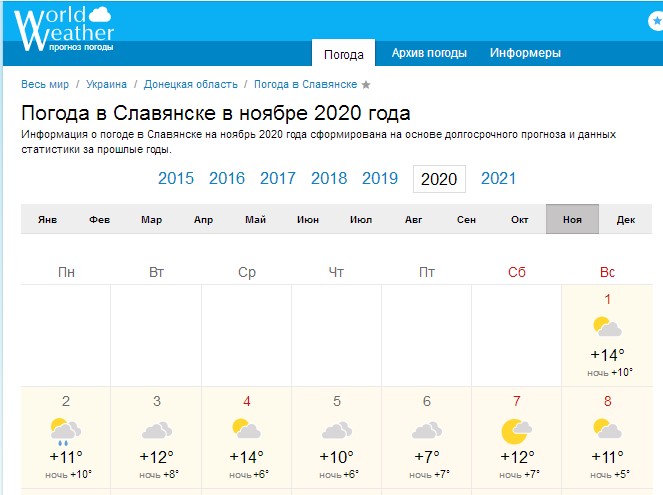The image size is (663, 495).
Task: Click the cloud icon on November 6
Action: (x=427, y=430)
